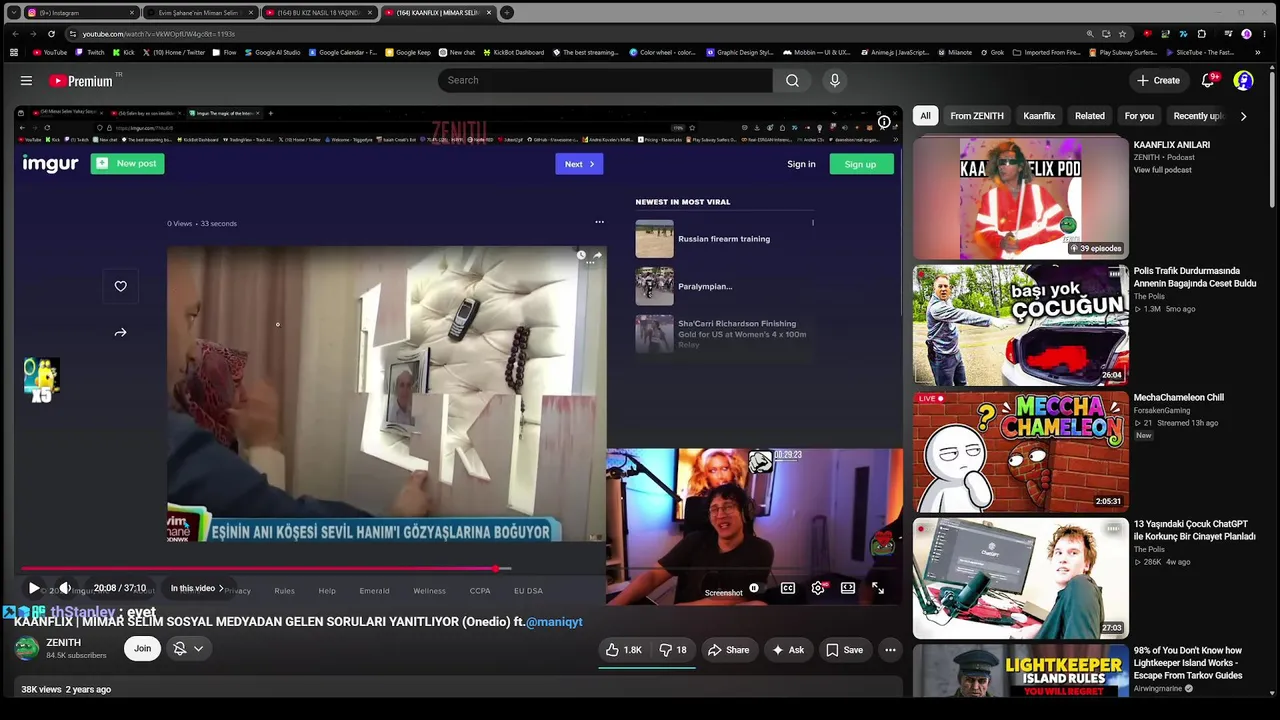Save the video to a playlist
The image size is (1280, 720).
click(844, 650)
